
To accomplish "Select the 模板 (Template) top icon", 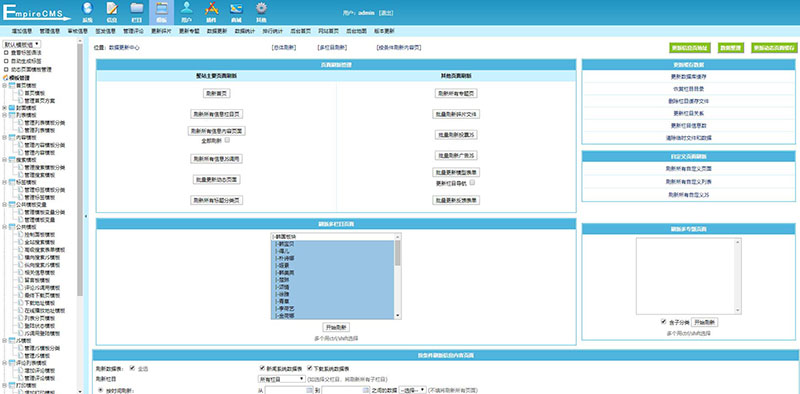I will click(x=161, y=12).
